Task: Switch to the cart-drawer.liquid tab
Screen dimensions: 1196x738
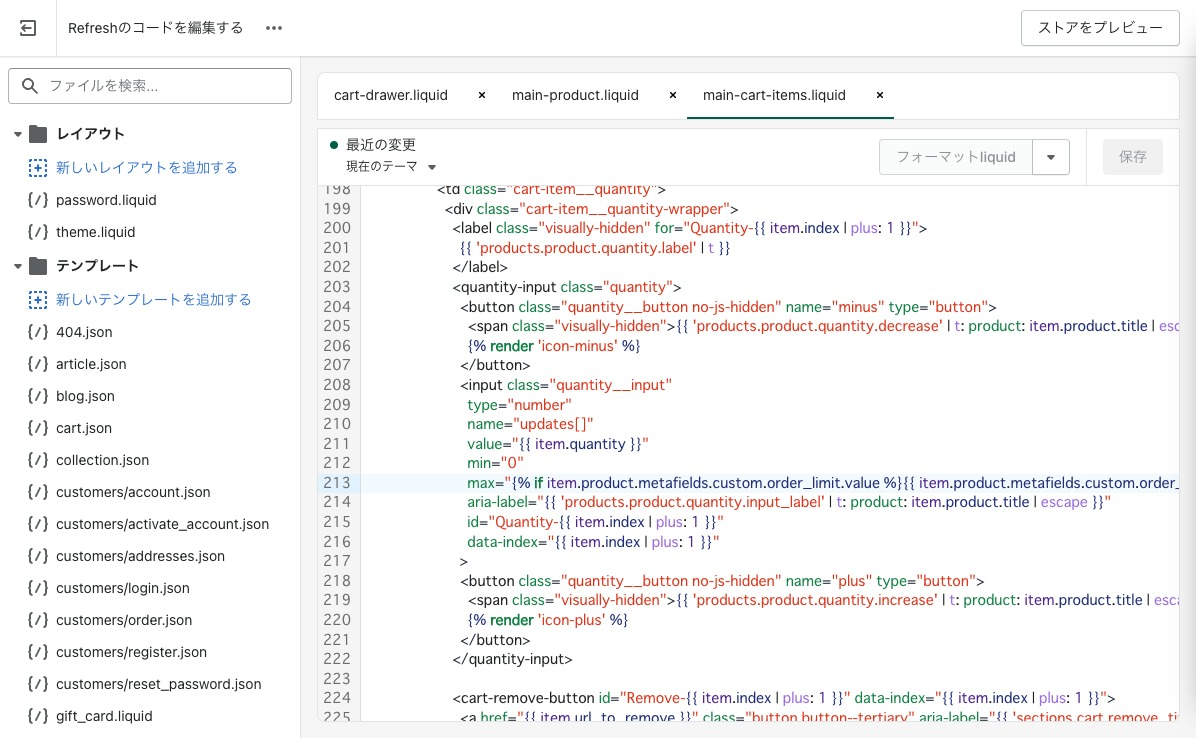Action: coord(391,95)
